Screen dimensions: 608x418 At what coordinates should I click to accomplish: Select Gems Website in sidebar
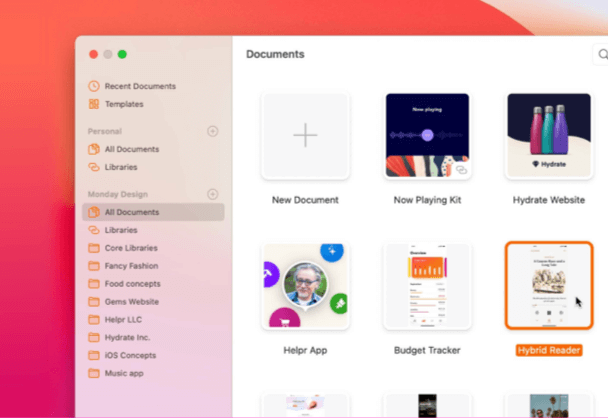click(131, 302)
